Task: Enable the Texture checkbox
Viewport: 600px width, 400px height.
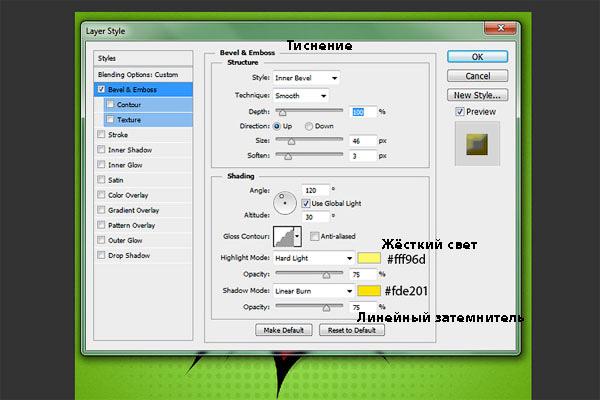Action: point(110,119)
